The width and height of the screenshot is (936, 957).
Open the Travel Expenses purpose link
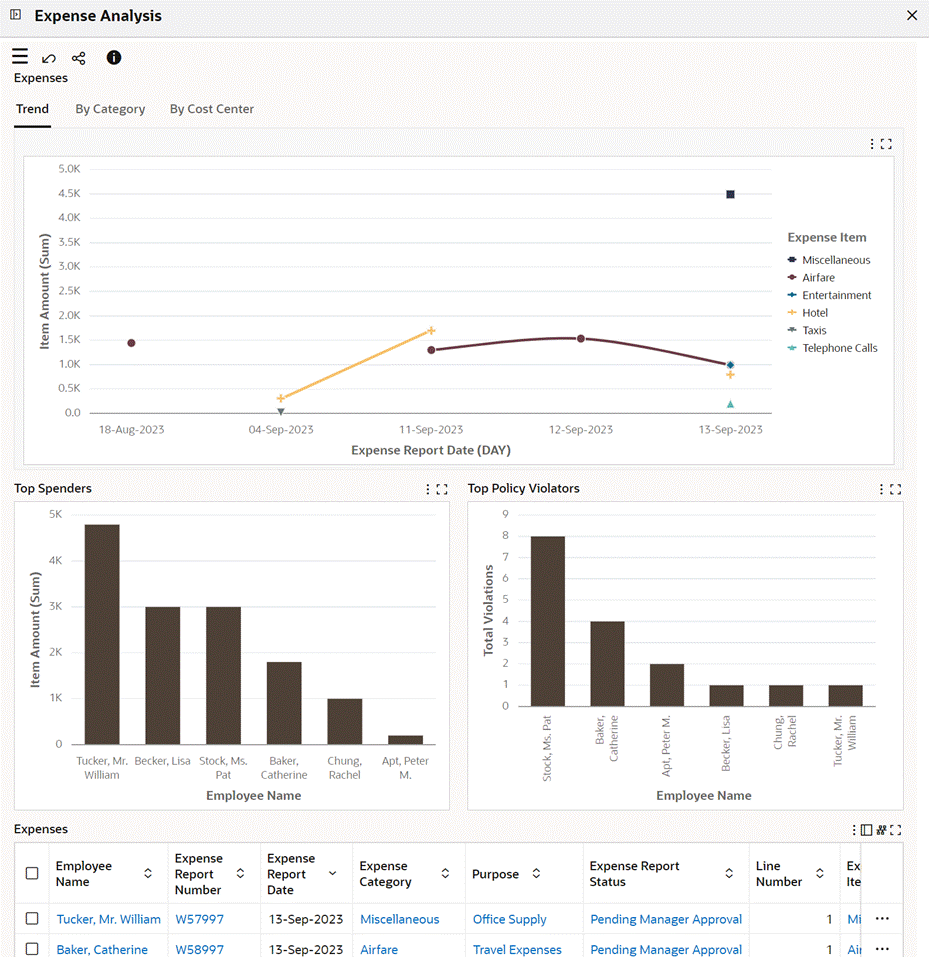[517, 950]
